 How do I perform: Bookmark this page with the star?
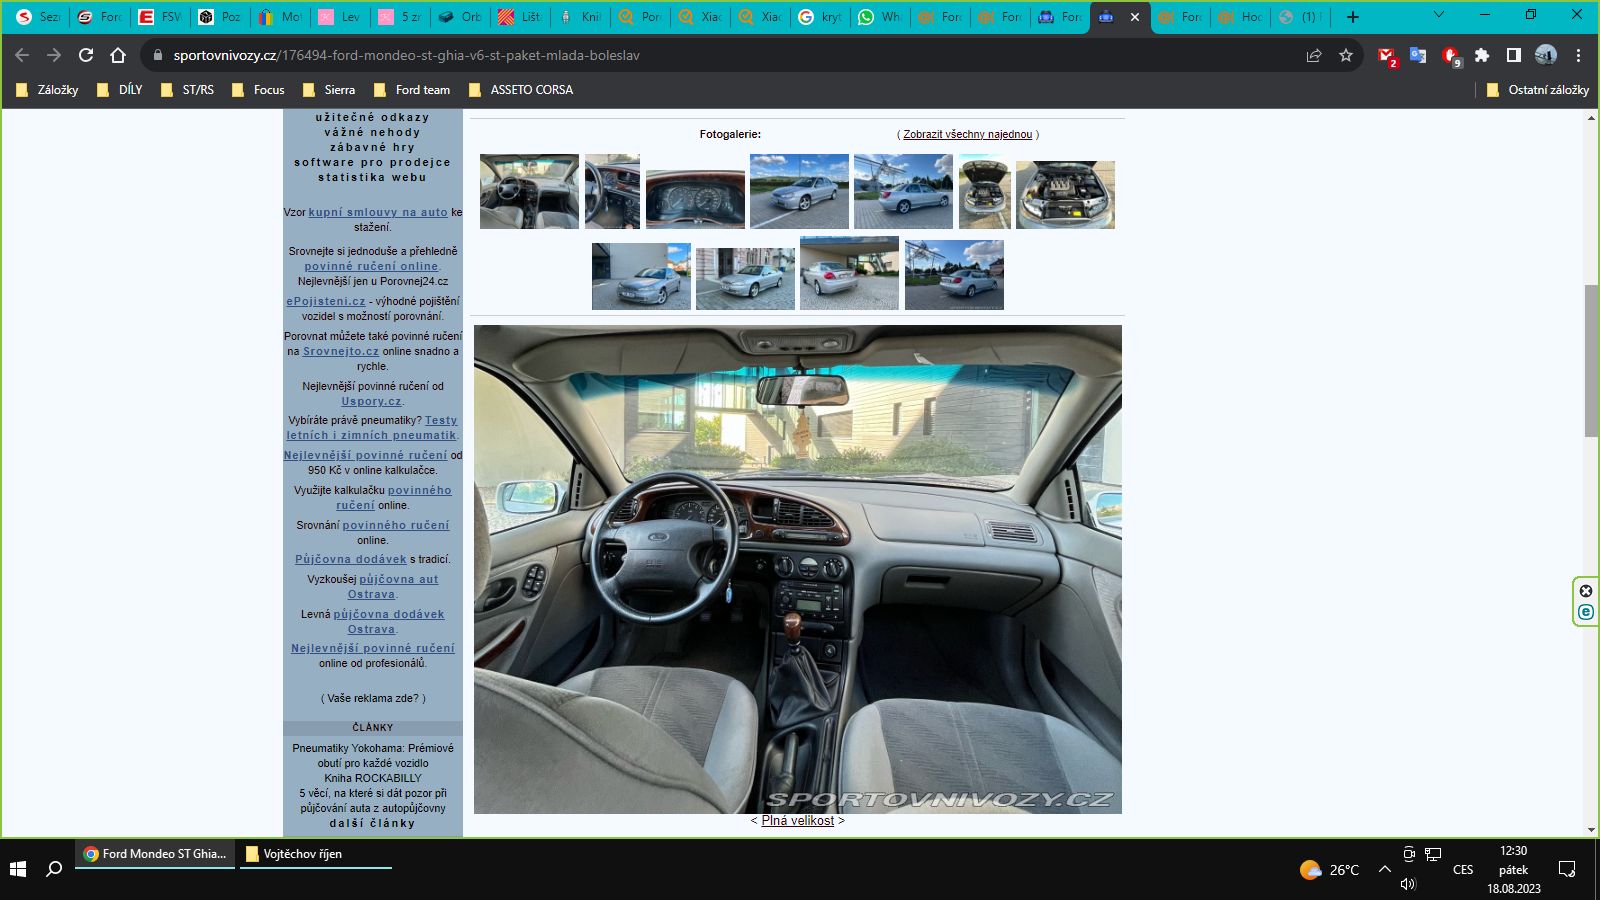(1346, 55)
